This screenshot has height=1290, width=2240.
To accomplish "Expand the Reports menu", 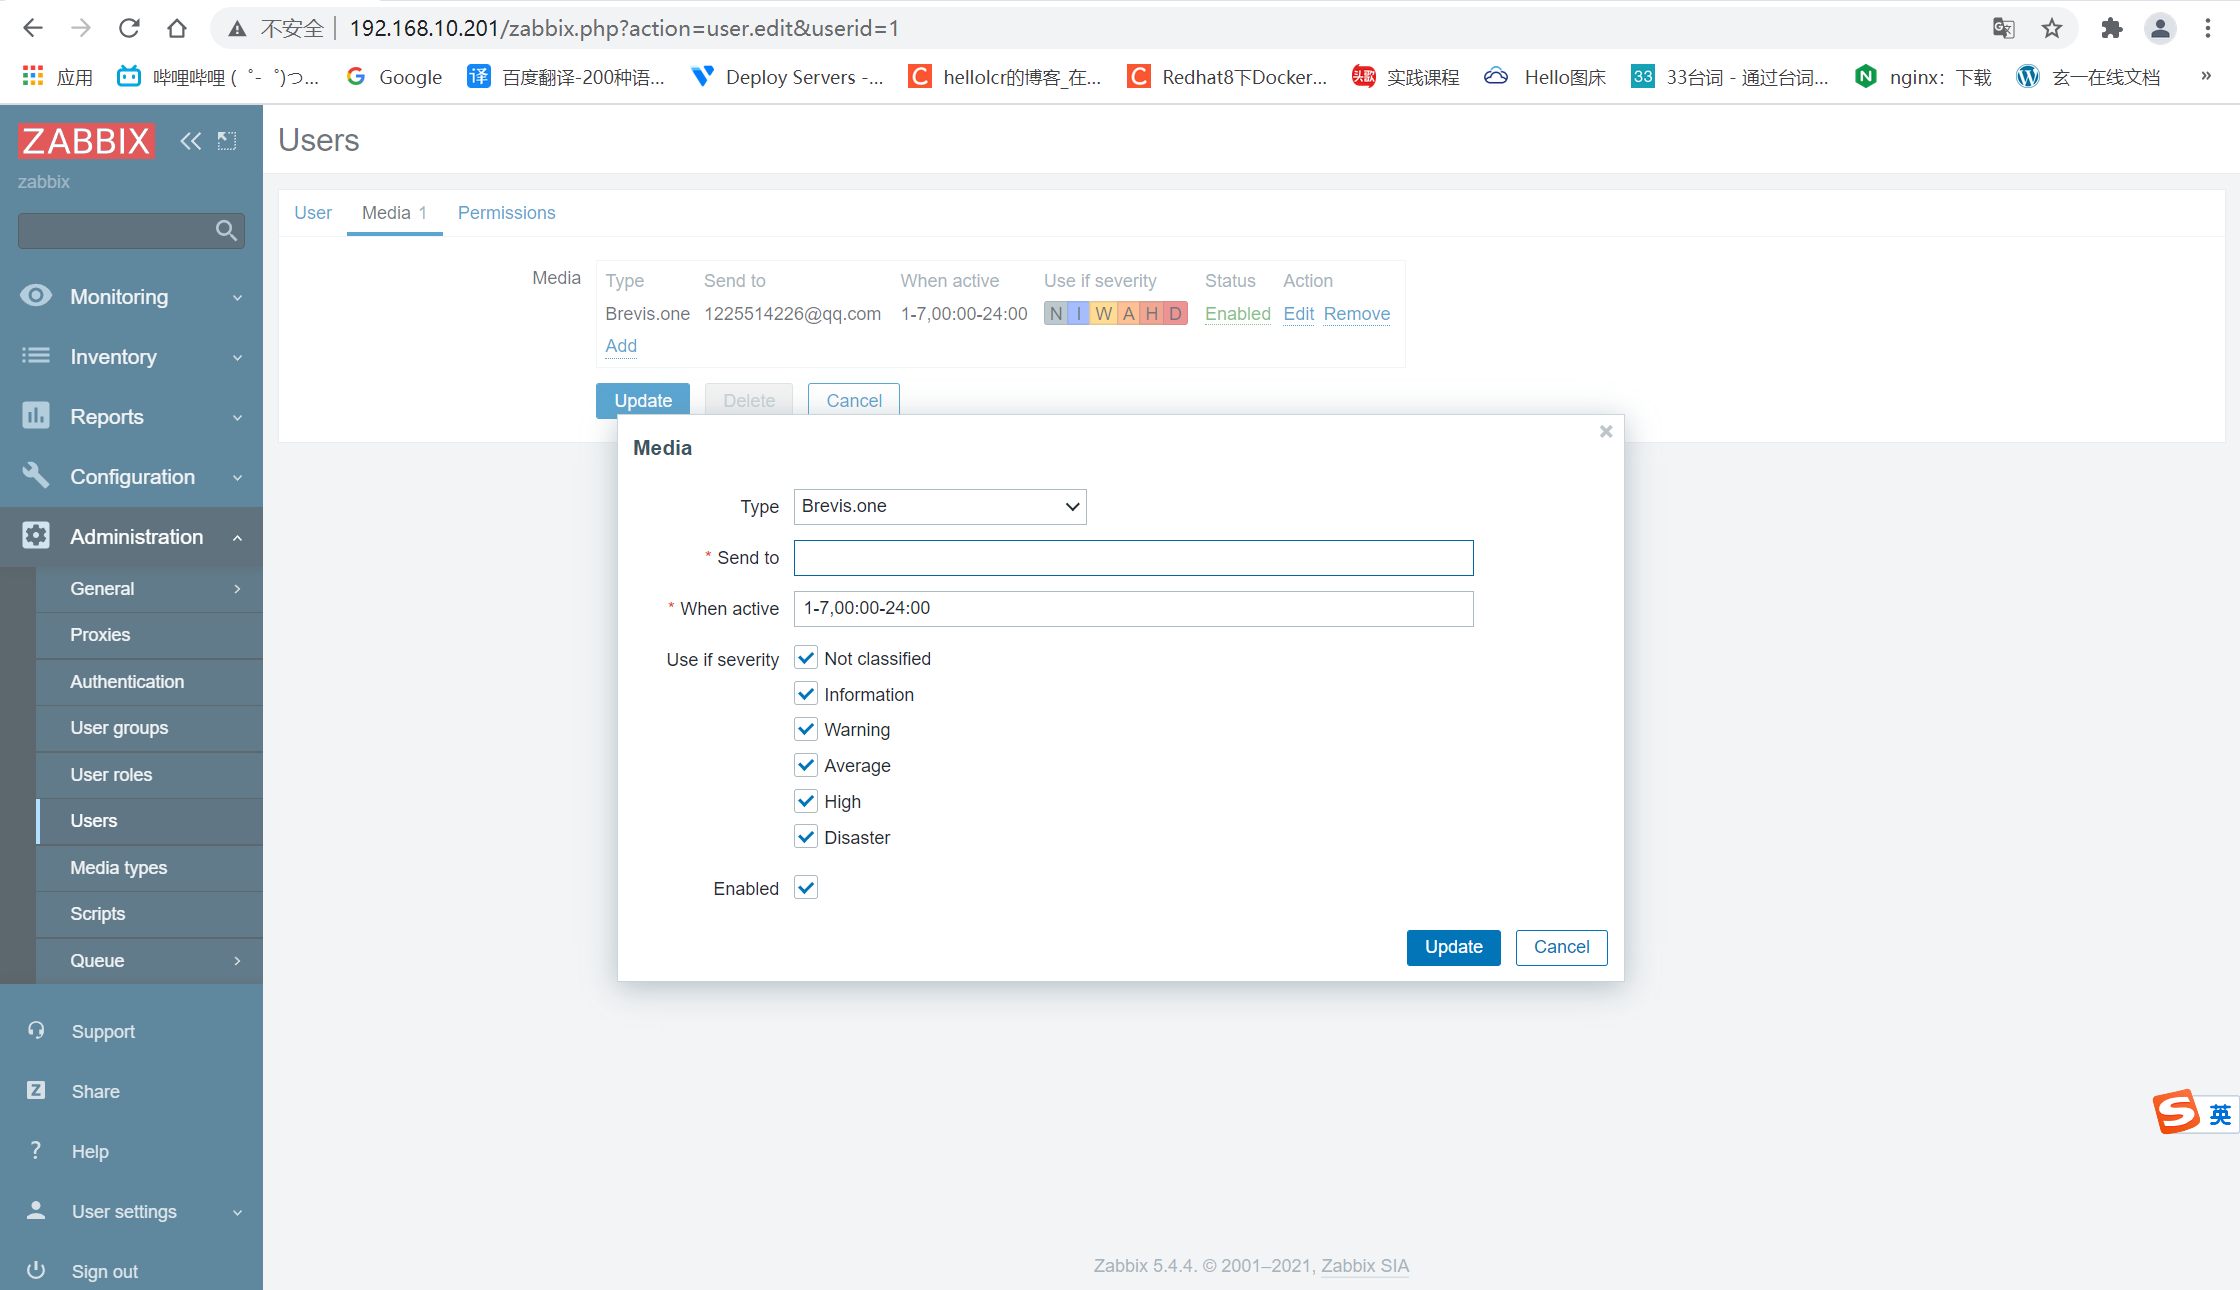I will coord(237,417).
